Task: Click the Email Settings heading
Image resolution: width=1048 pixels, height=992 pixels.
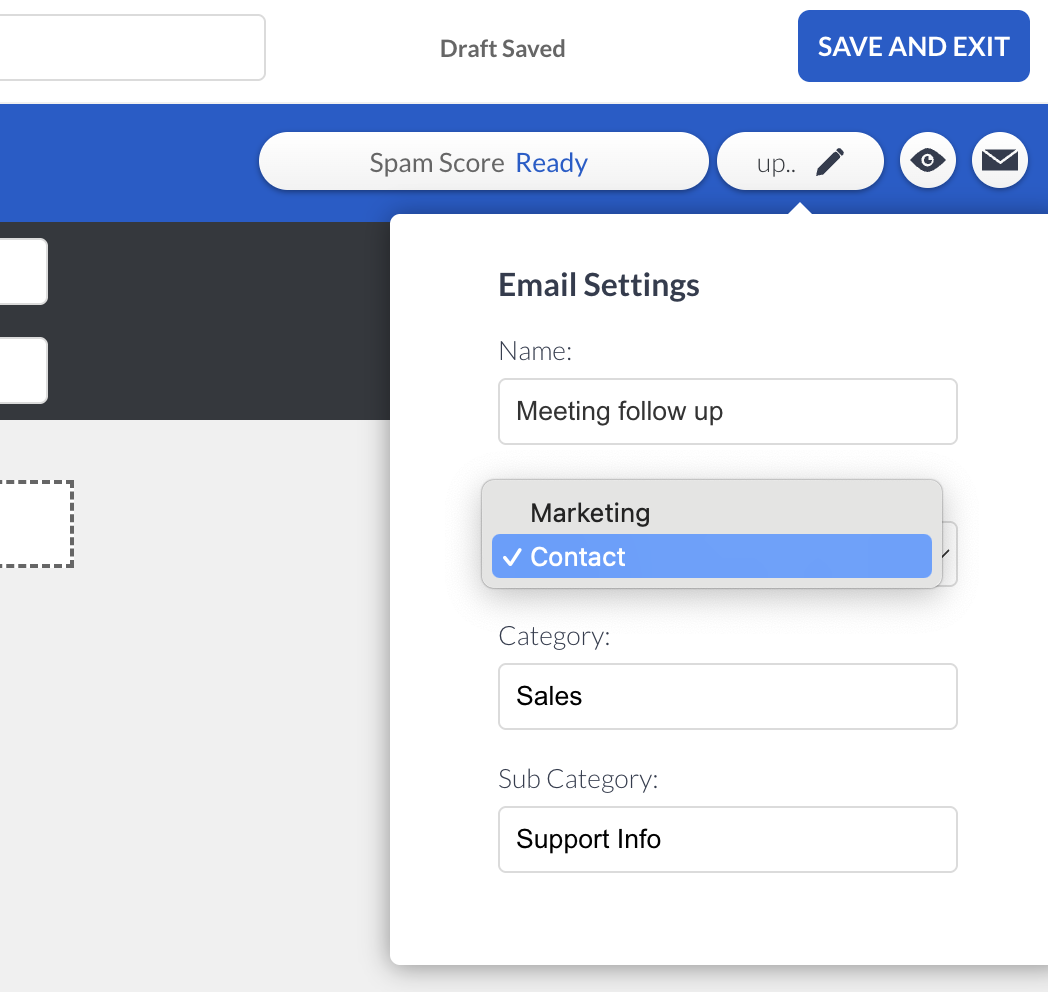Action: [x=599, y=285]
